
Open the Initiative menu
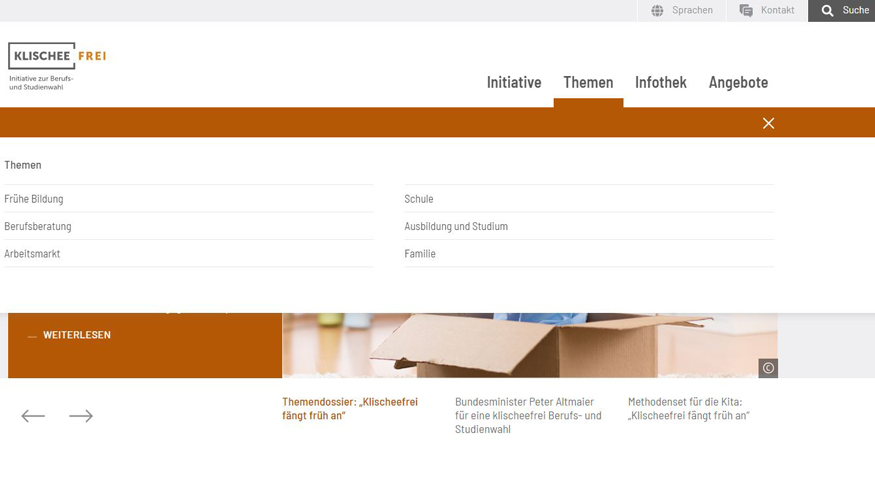click(514, 82)
